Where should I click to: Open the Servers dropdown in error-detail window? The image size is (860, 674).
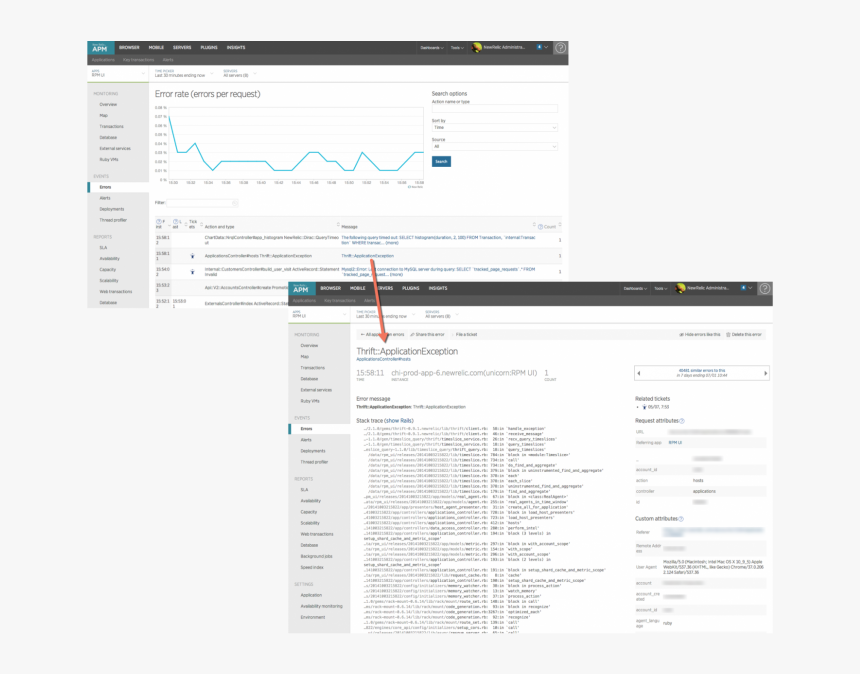[442, 314]
